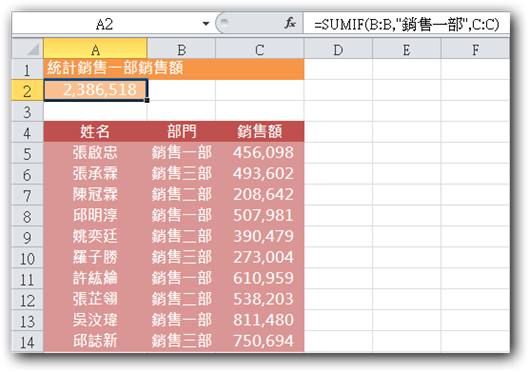Click the 姓名 header cell
Viewport: 529px width, 372px height.
point(95,132)
